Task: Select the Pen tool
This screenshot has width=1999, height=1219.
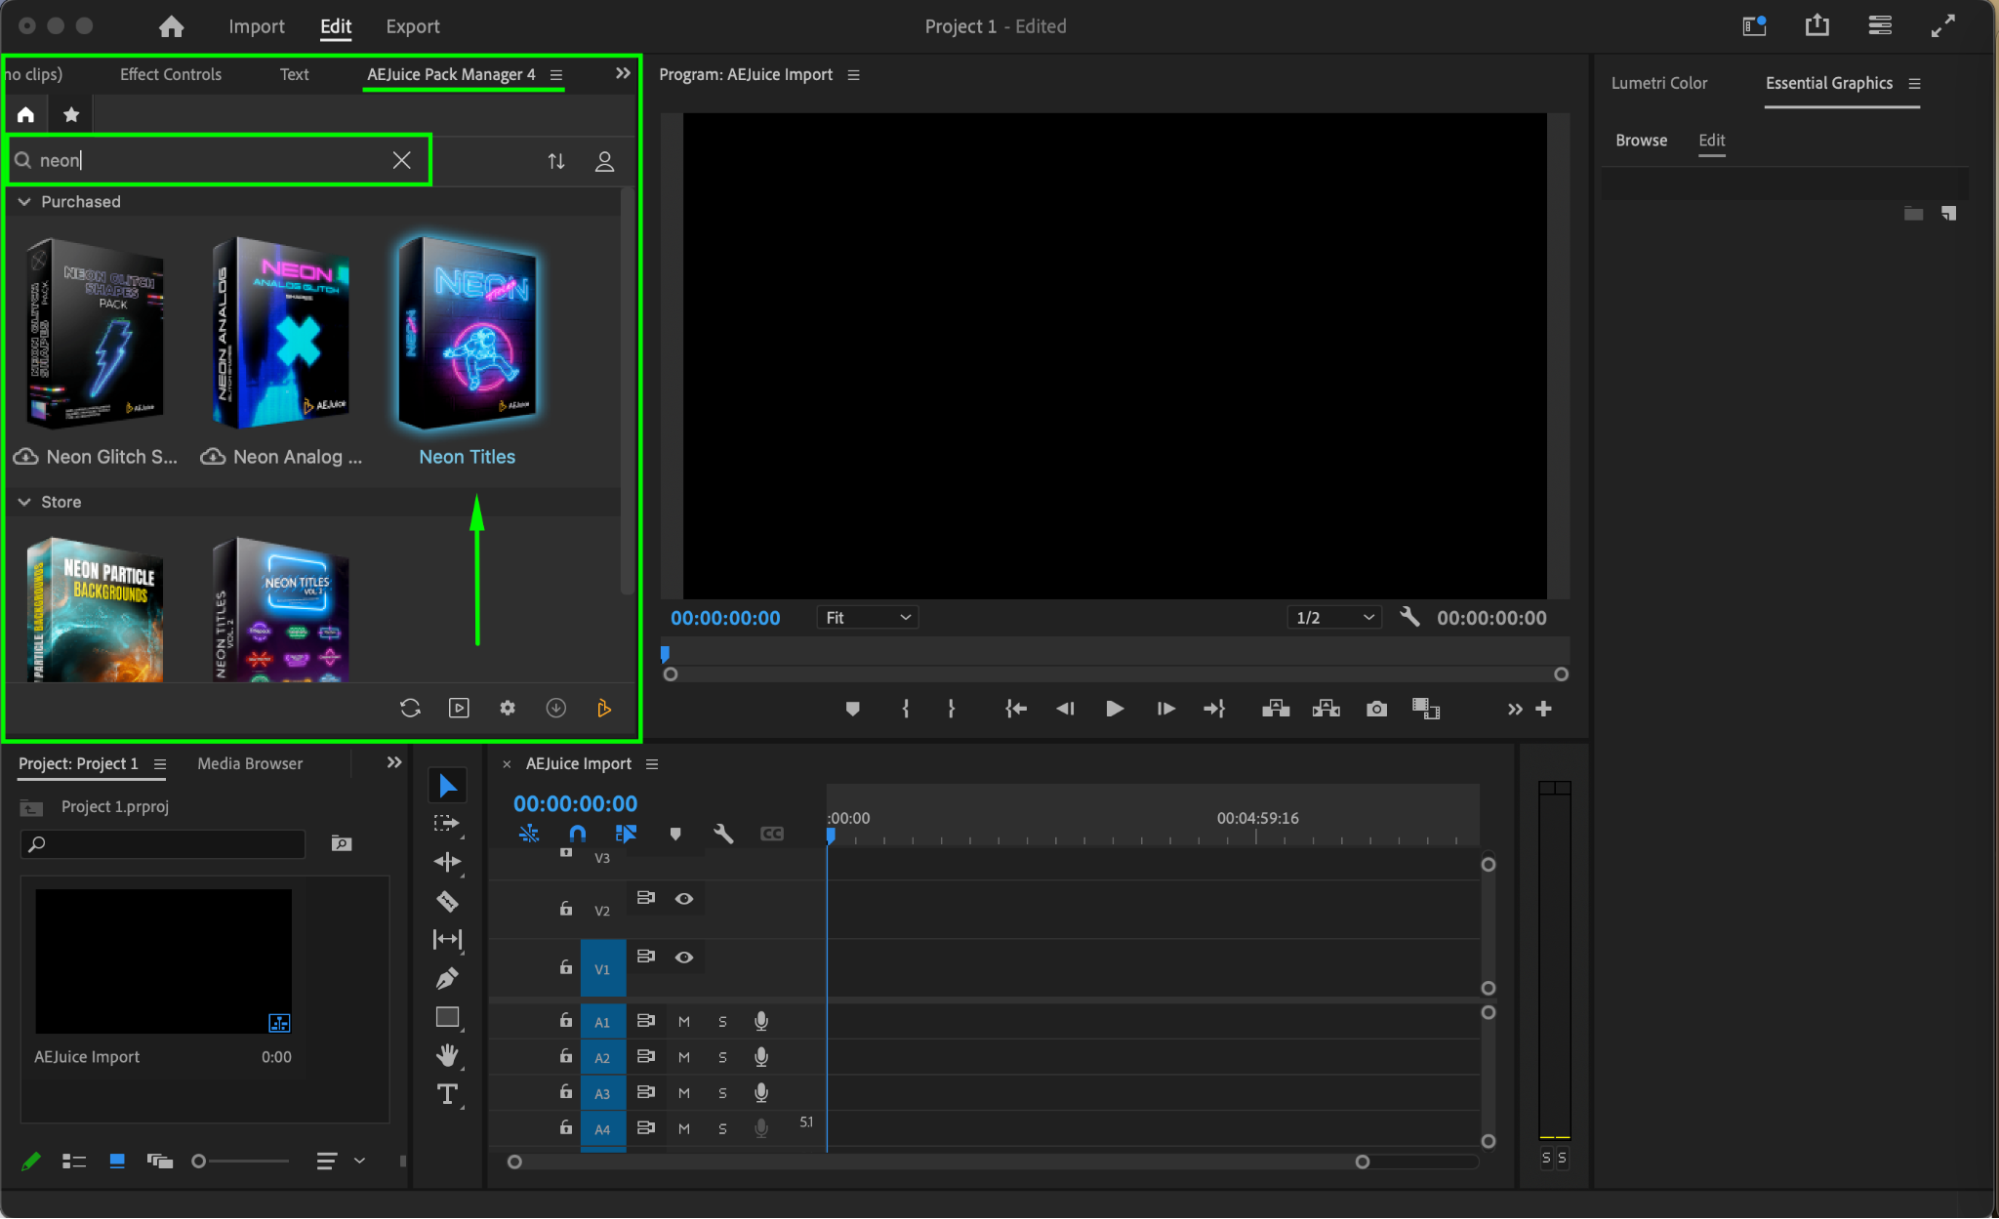Action: pos(447,978)
